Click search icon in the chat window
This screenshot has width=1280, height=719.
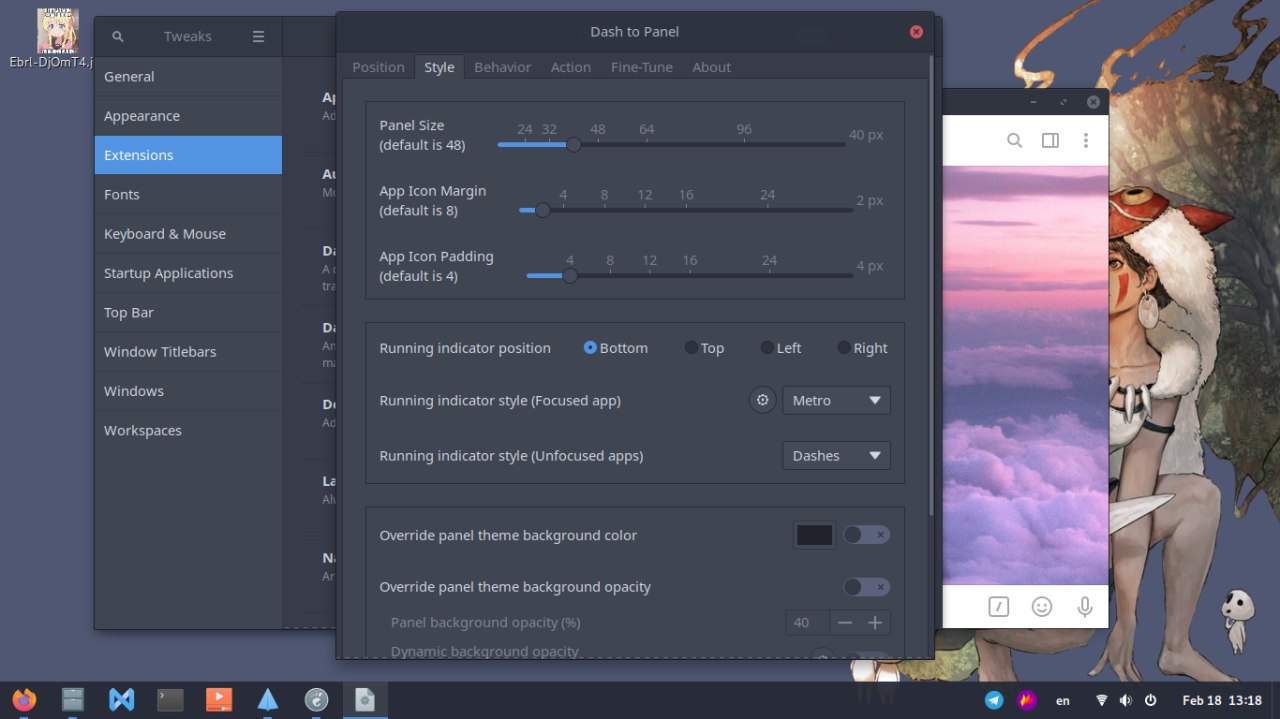(1014, 141)
